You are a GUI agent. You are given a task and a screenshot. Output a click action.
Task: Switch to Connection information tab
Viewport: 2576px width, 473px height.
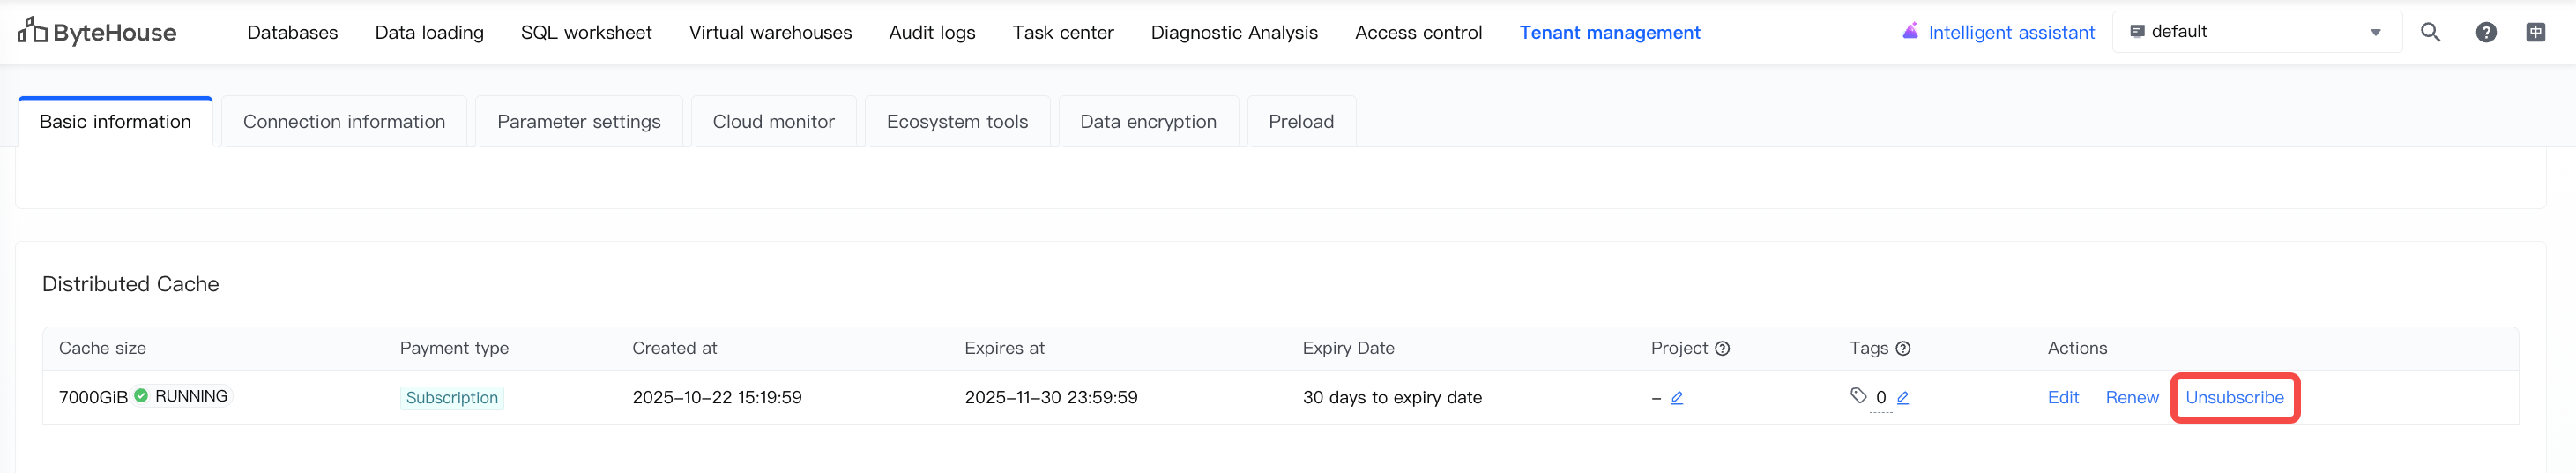[344, 122]
